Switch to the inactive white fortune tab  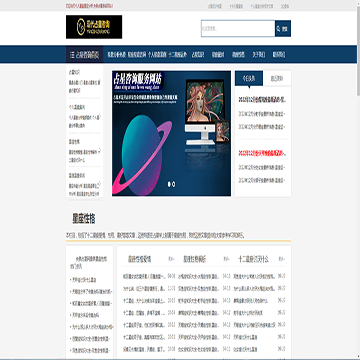point(277,79)
